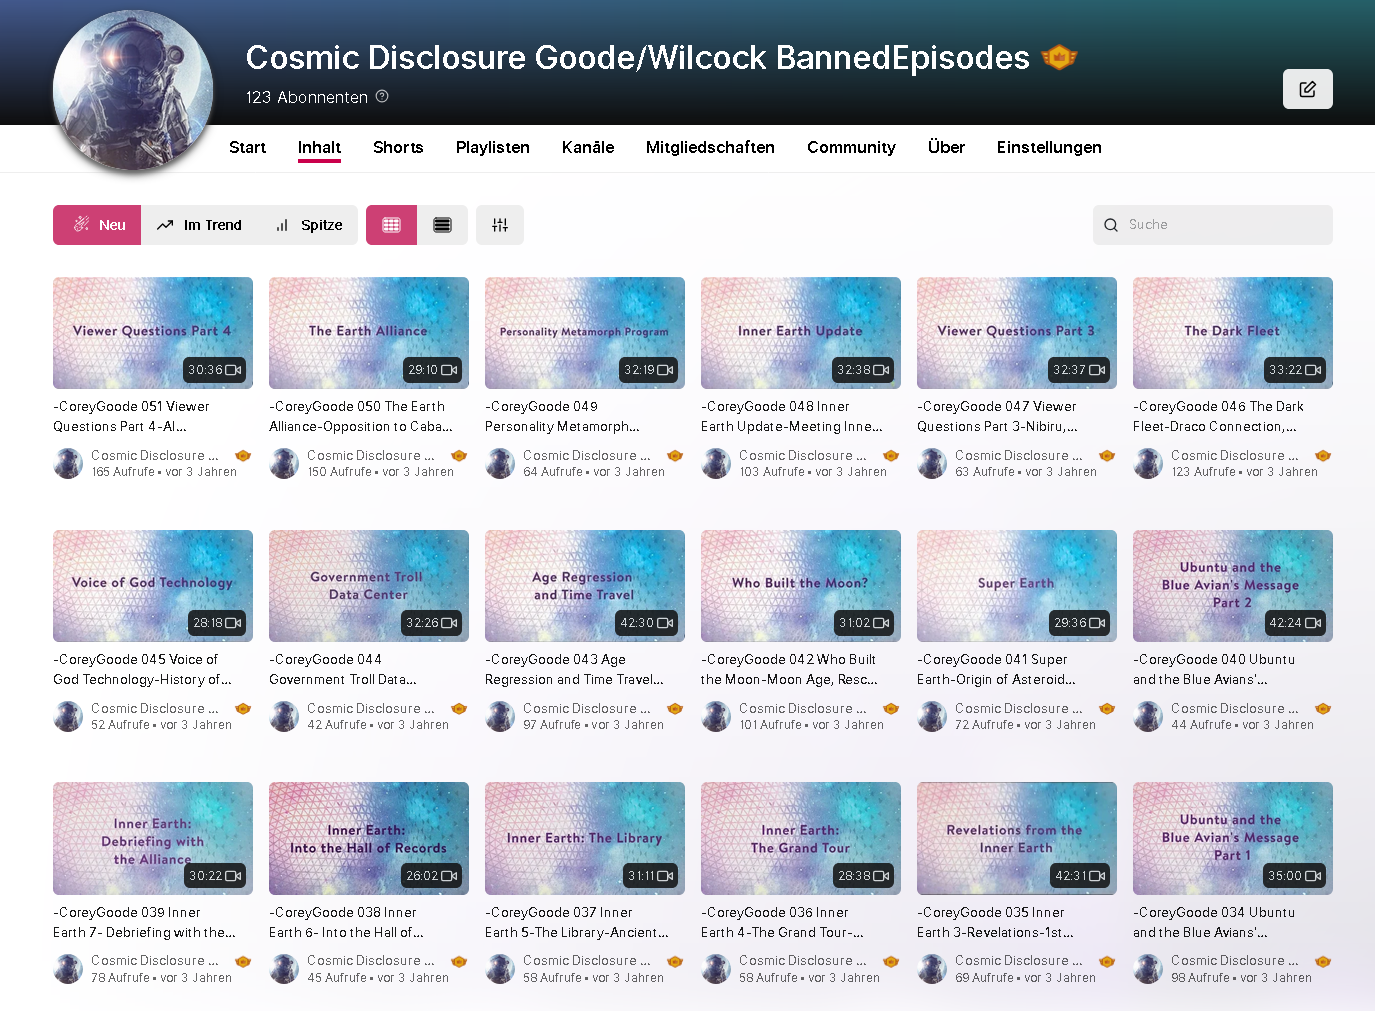This screenshot has height=1011, width=1375.
Task: Click the CoreyGoode 040 Ubuntu title link
Action: coord(1214,669)
